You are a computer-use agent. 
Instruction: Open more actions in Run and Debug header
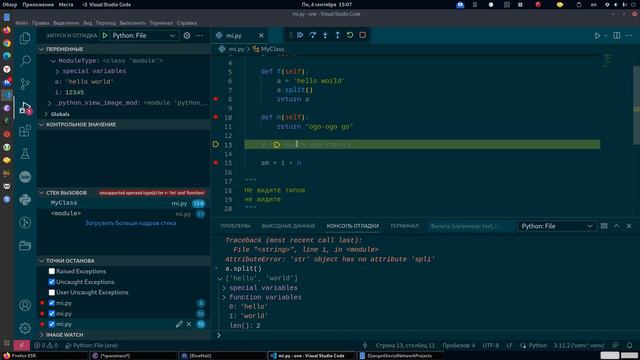[200, 36]
